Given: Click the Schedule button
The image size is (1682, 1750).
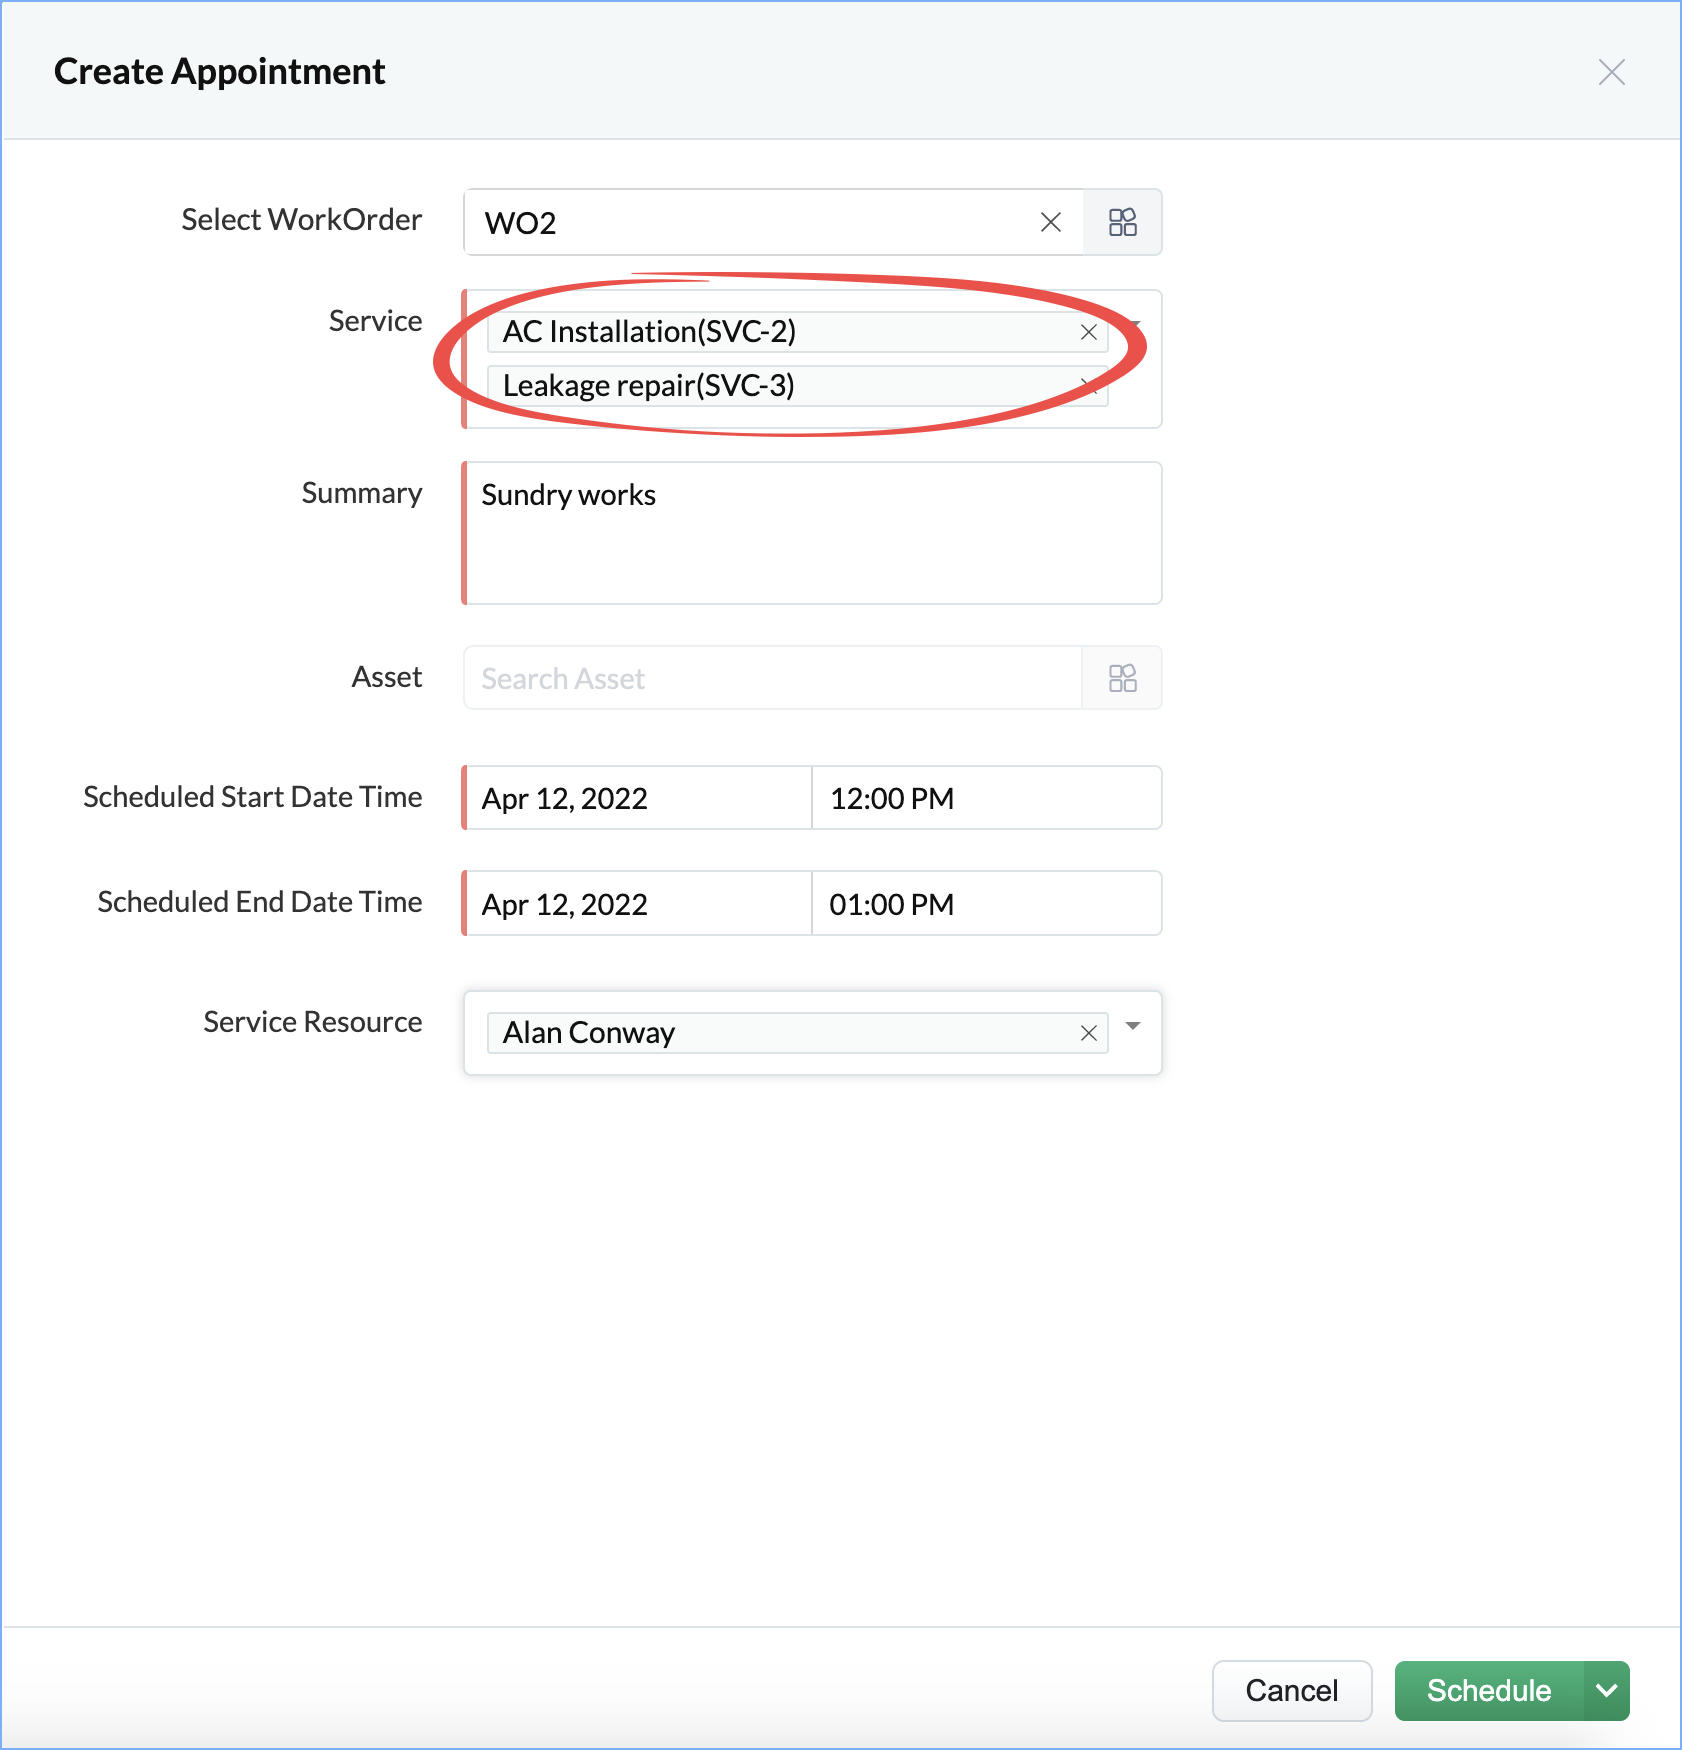Looking at the screenshot, I should point(1489,1690).
